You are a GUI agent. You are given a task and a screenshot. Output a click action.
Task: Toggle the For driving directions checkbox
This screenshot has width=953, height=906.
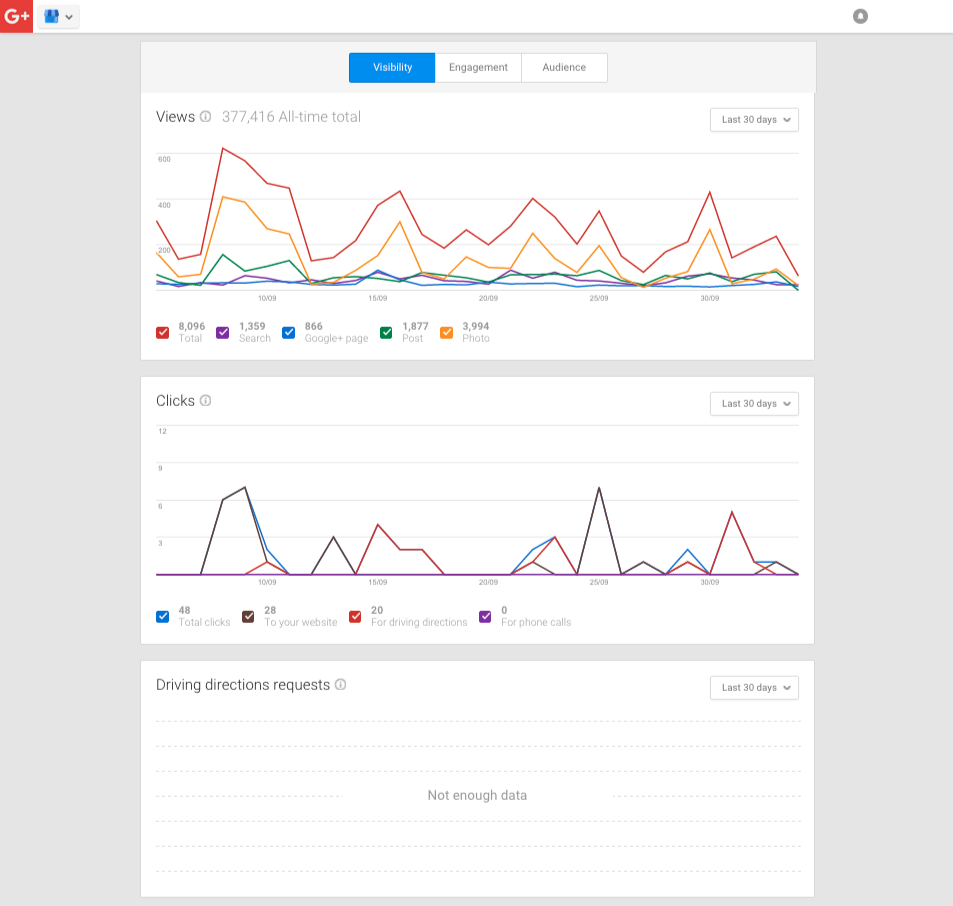[x=355, y=616]
